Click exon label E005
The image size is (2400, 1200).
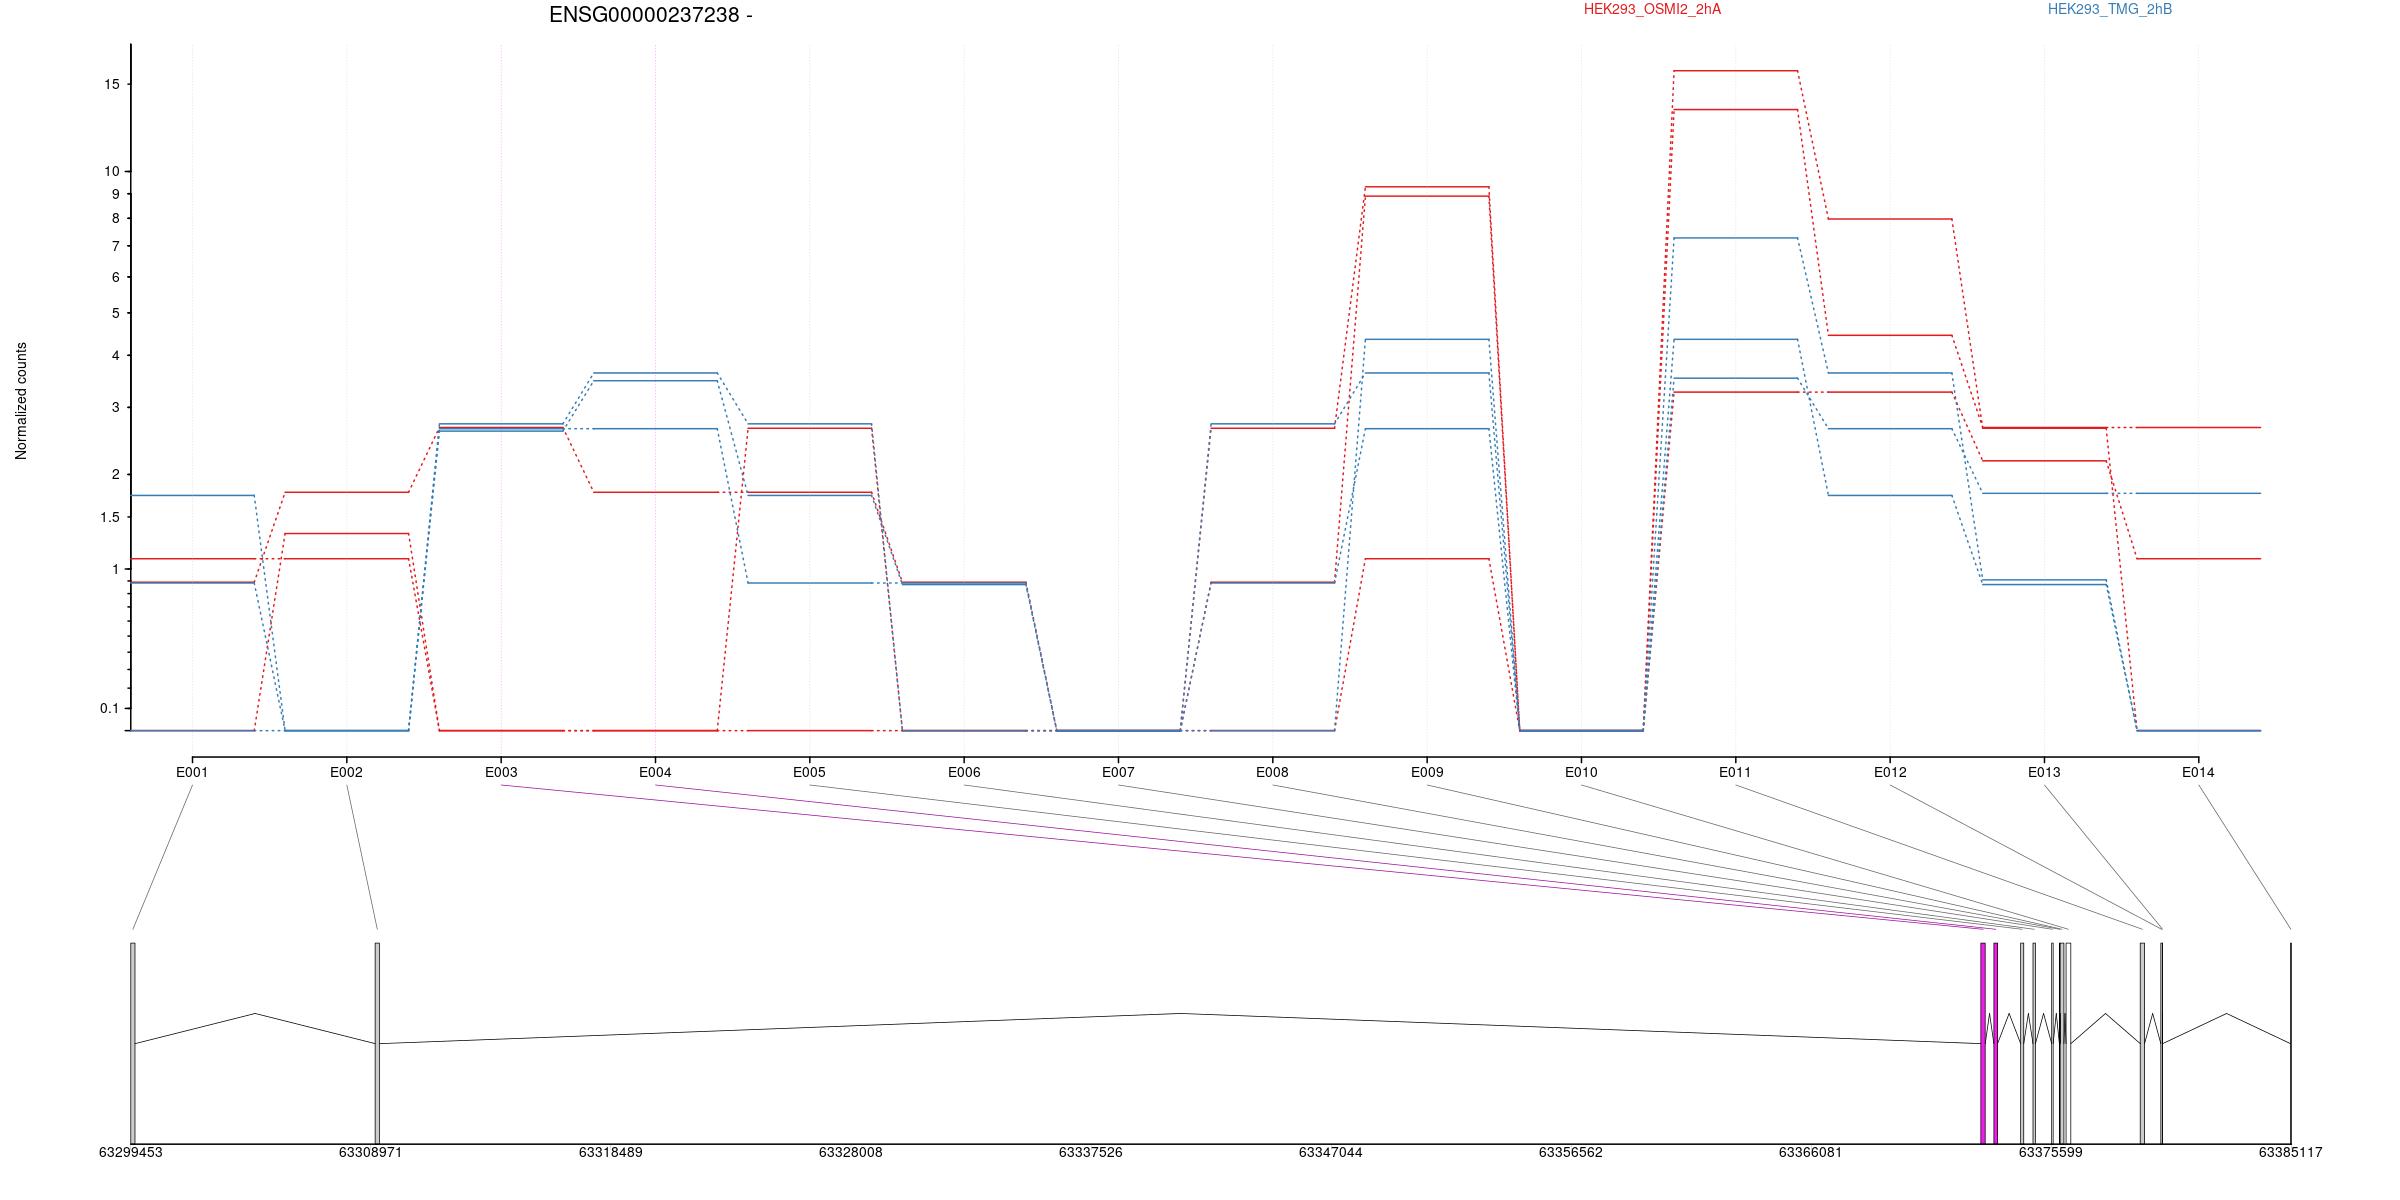(809, 772)
